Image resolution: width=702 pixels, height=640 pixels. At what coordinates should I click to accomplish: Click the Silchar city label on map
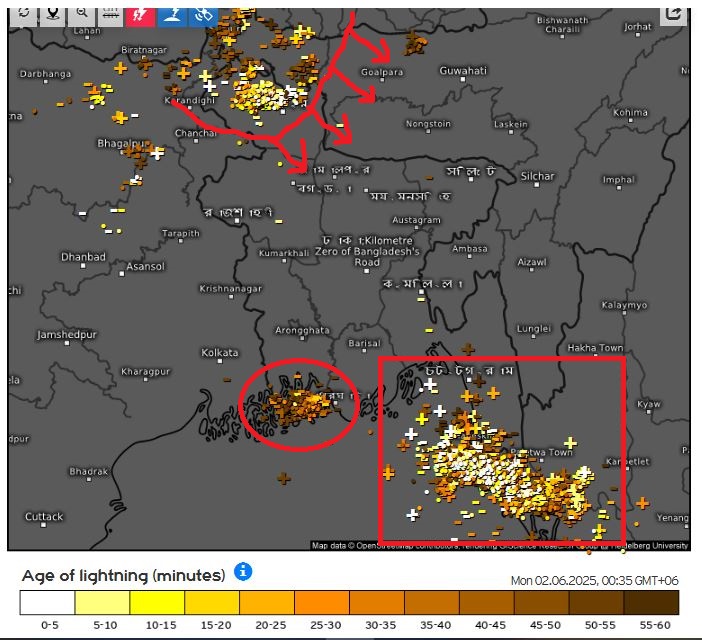coord(537,177)
